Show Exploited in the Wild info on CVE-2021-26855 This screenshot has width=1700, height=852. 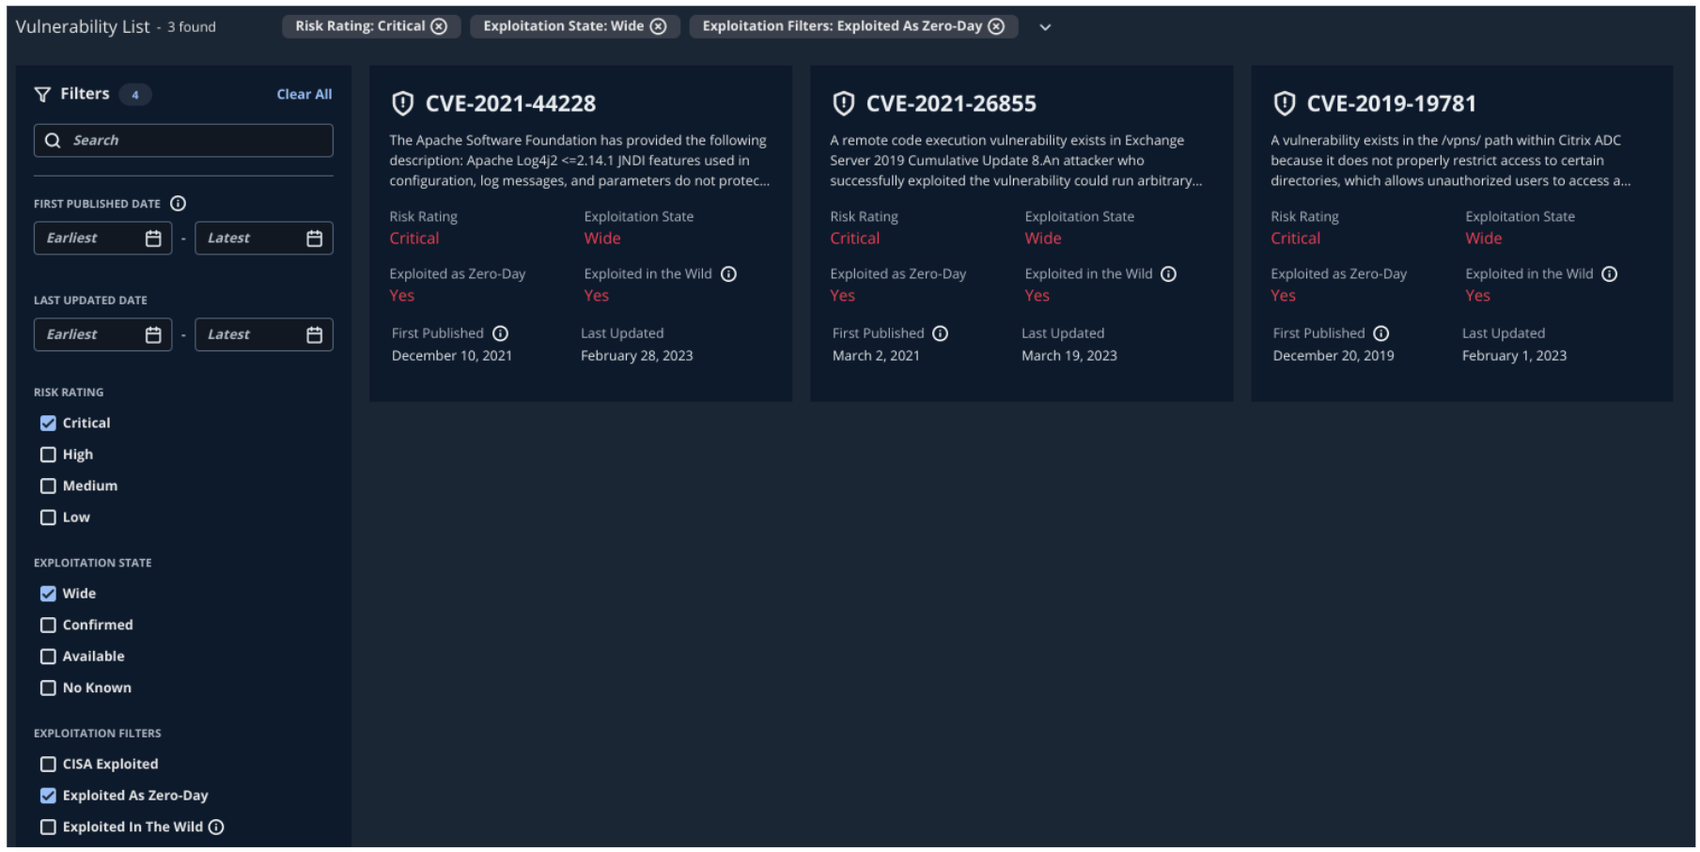(1168, 274)
